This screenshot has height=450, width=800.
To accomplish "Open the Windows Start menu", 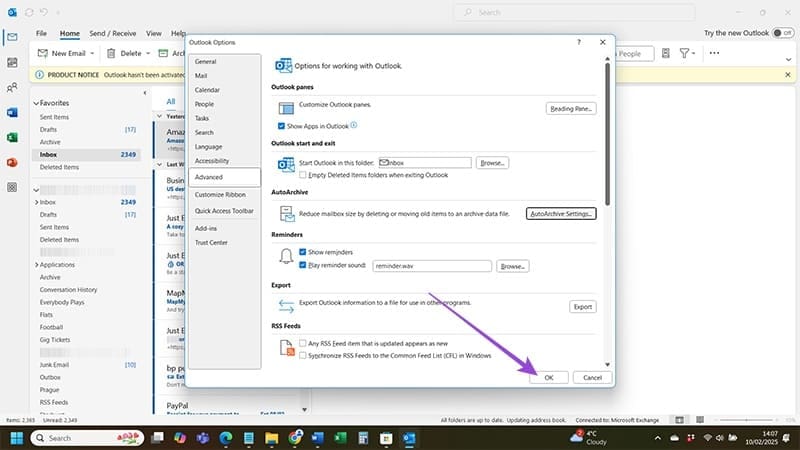I will (16, 438).
